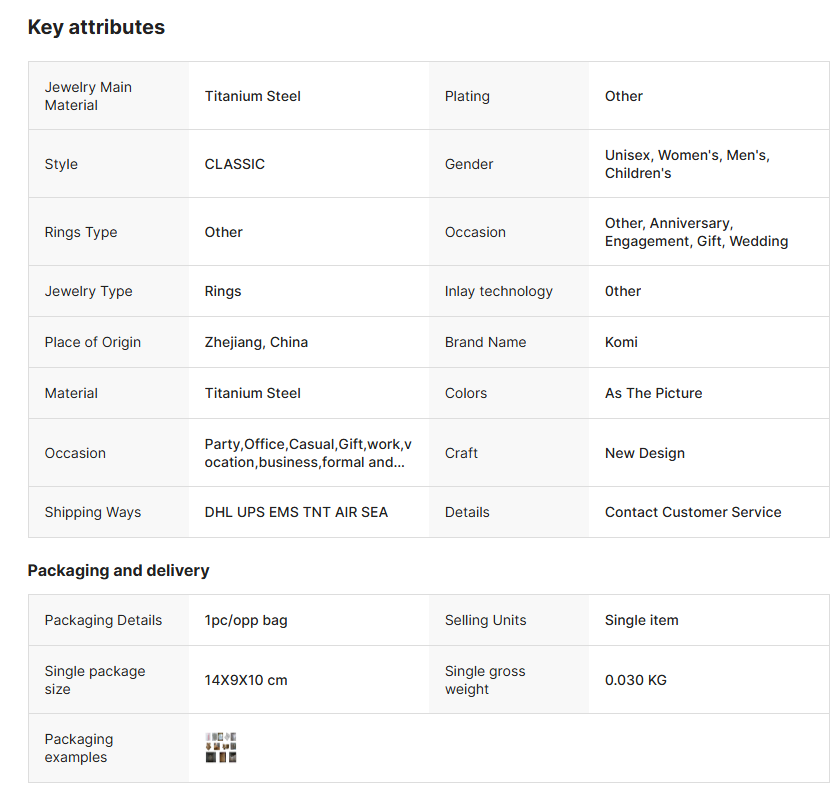Click the Packaging and delivery heading
Image resolution: width=839 pixels, height=799 pixels.
[118, 571]
